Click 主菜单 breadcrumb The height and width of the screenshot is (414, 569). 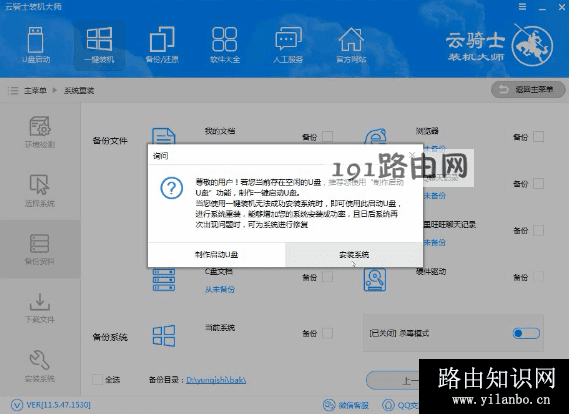[35, 90]
